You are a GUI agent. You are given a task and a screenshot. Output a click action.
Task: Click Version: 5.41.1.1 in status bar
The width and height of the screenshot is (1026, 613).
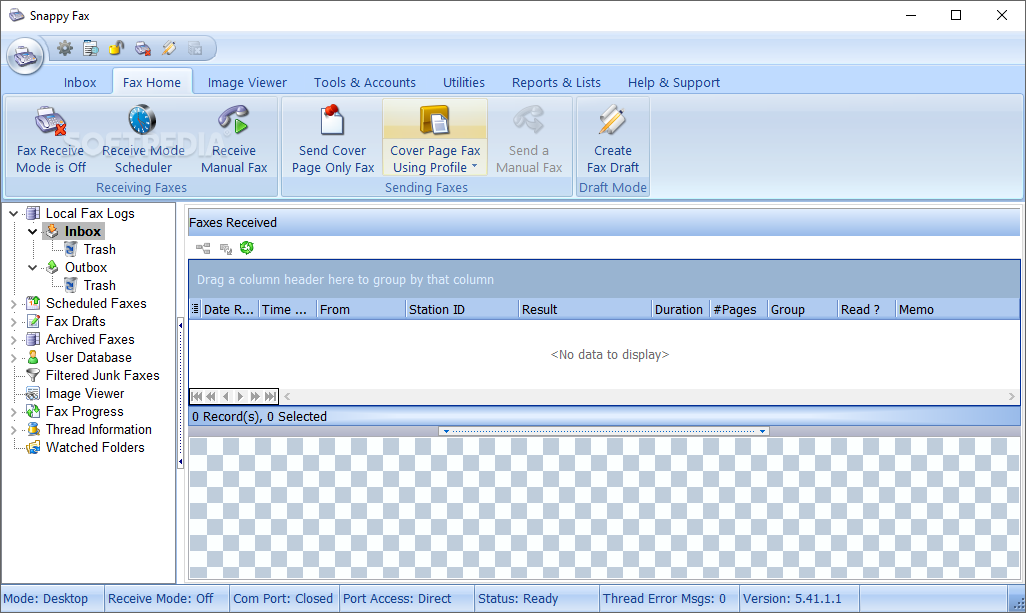click(x=792, y=599)
